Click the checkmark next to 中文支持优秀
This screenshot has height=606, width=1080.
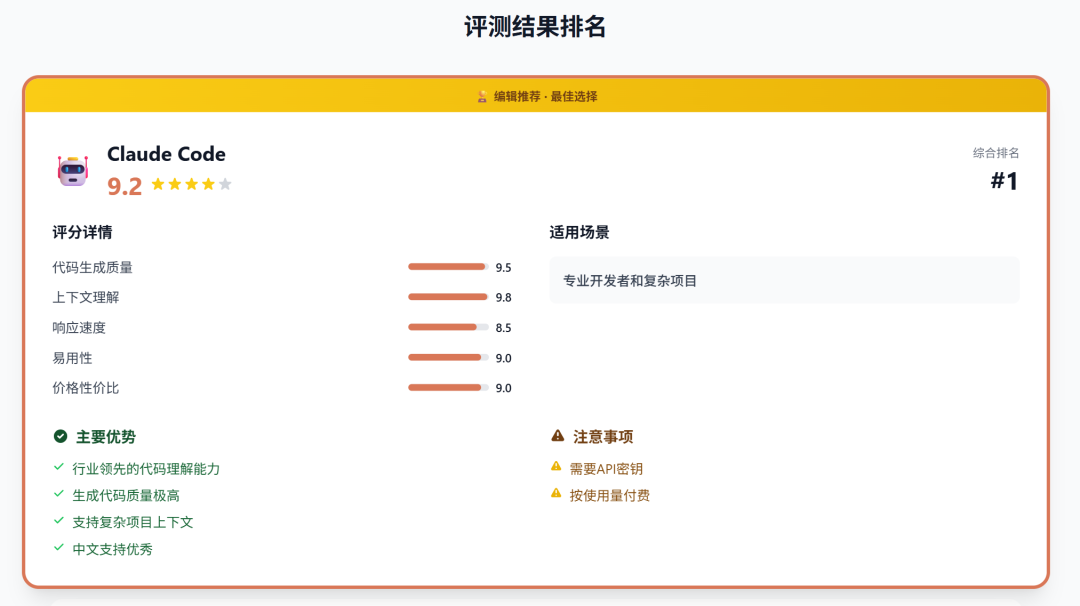pyautogui.click(x=59, y=548)
